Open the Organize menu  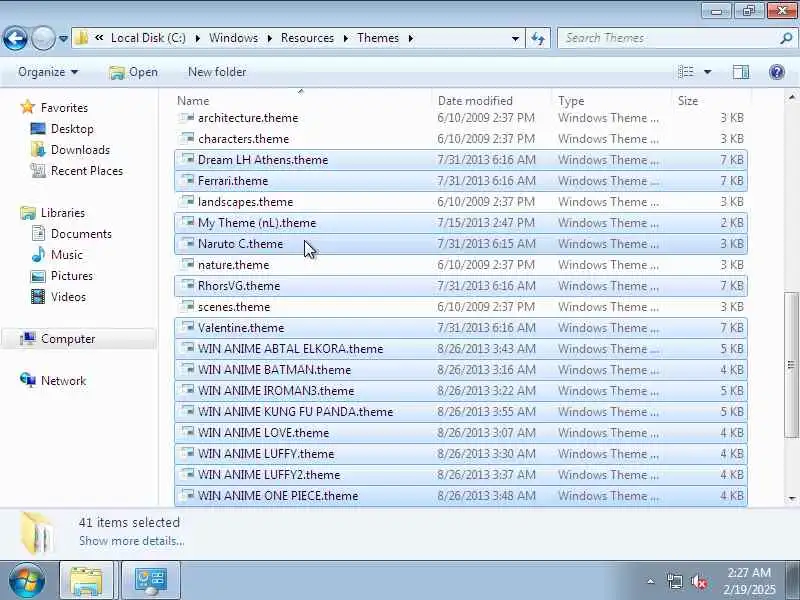point(48,72)
